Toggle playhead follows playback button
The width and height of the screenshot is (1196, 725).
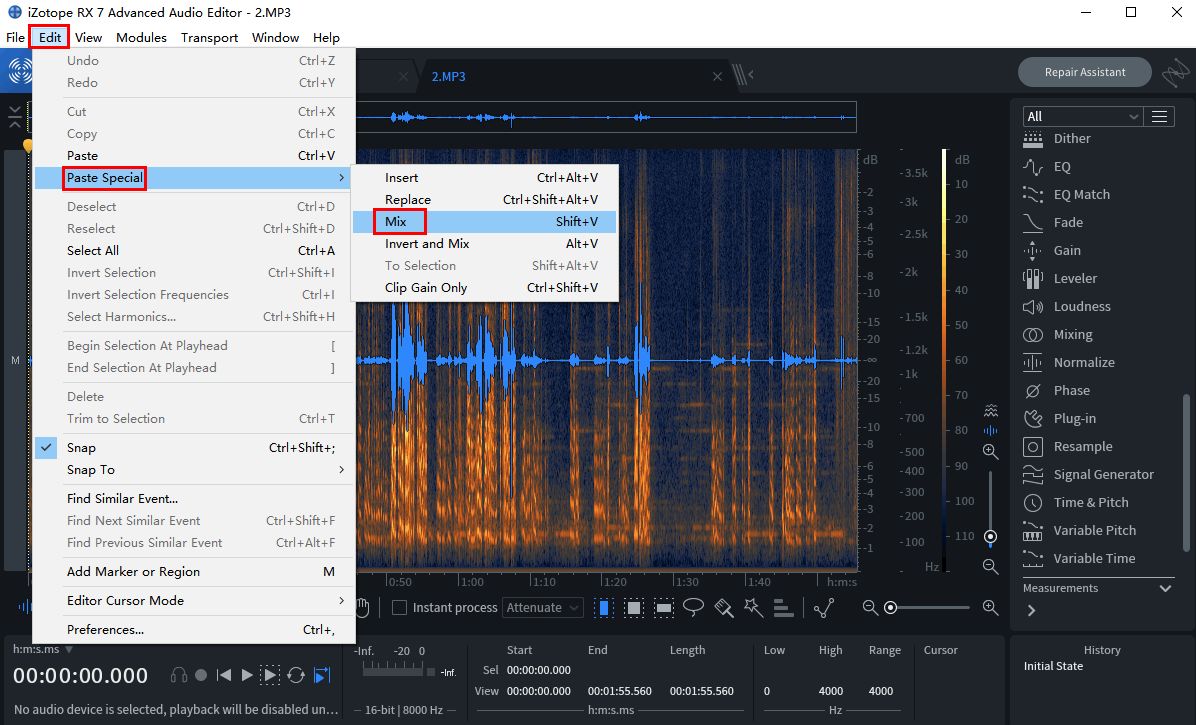point(323,675)
